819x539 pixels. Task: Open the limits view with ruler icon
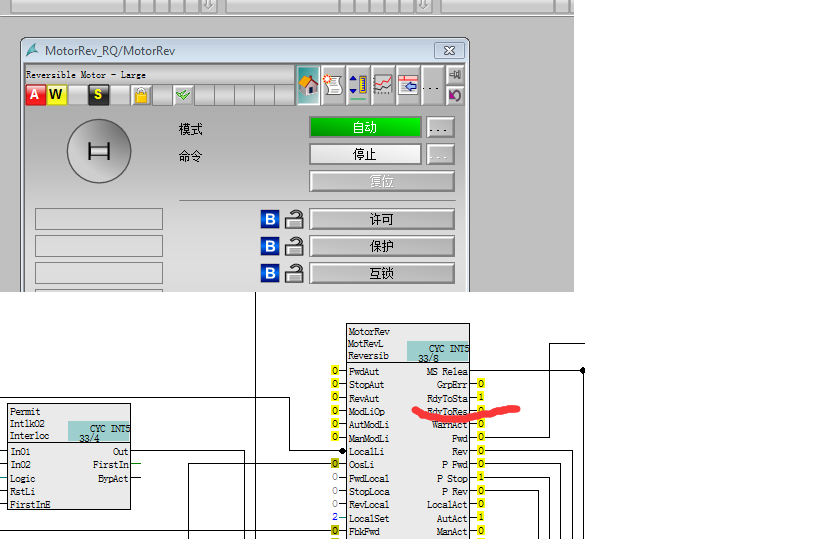(x=358, y=85)
